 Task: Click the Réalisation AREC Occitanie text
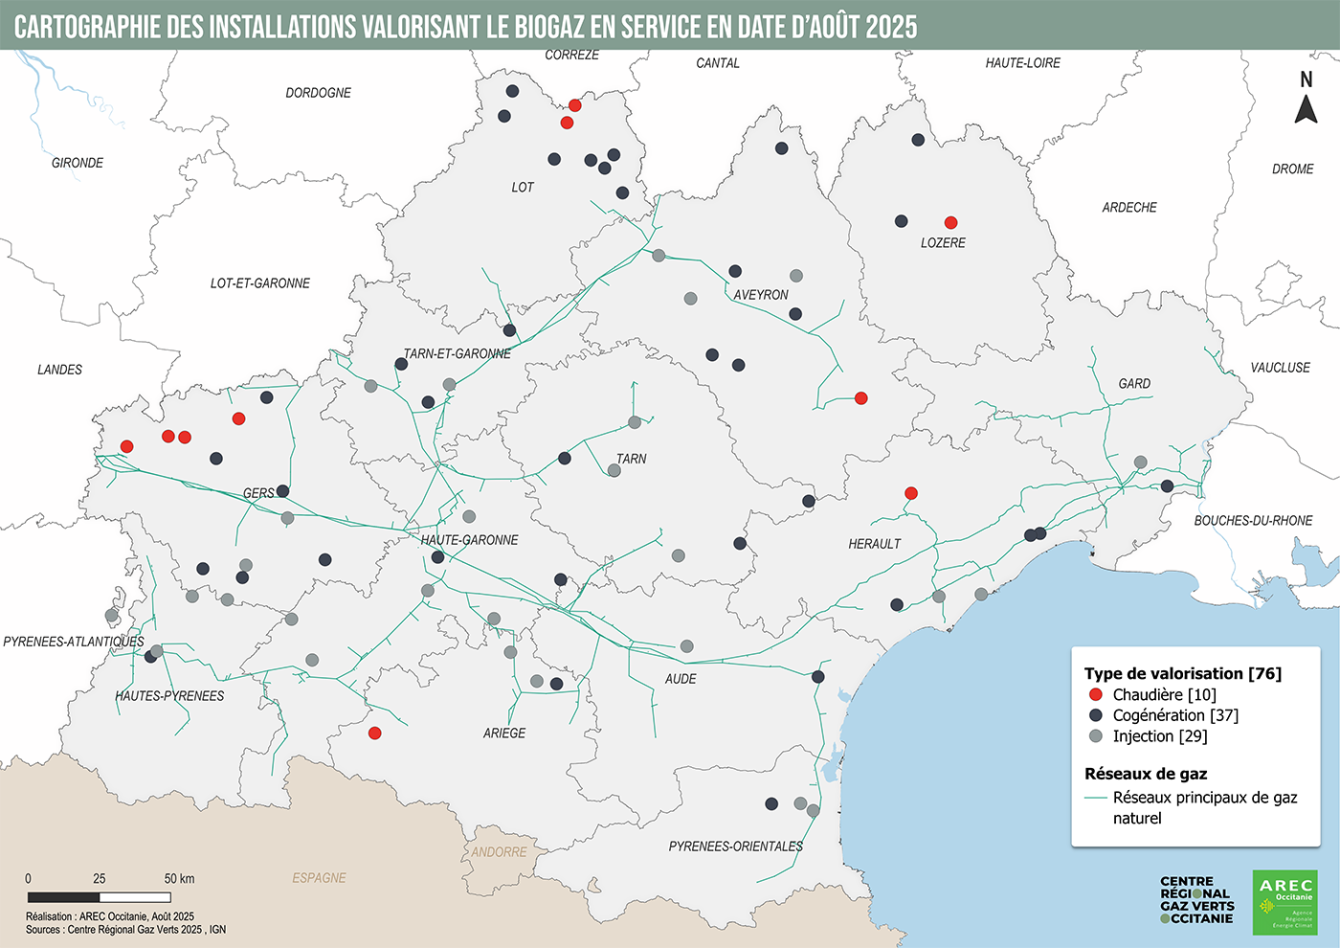point(108,914)
